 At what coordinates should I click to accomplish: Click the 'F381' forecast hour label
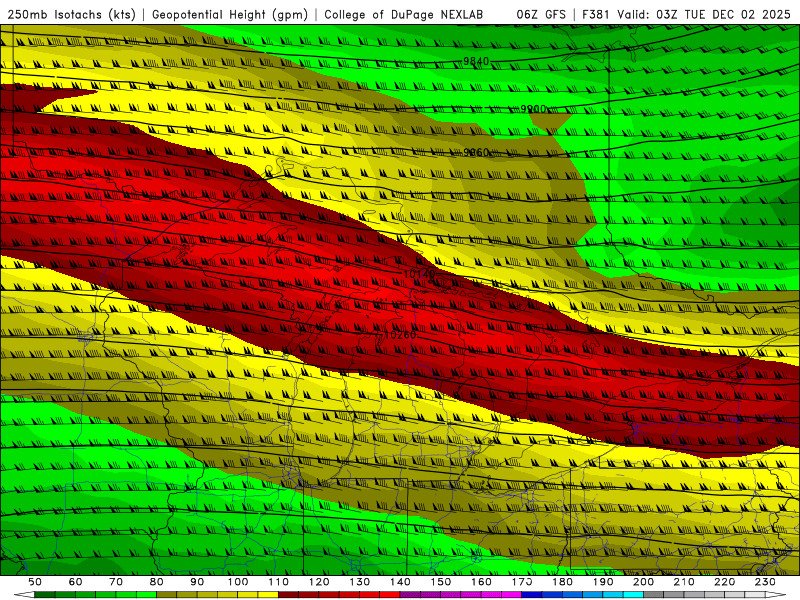595,14
